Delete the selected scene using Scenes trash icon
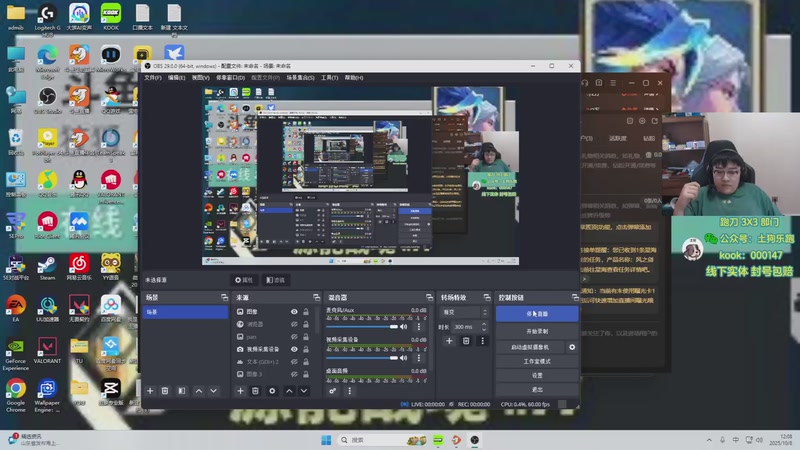 point(165,391)
